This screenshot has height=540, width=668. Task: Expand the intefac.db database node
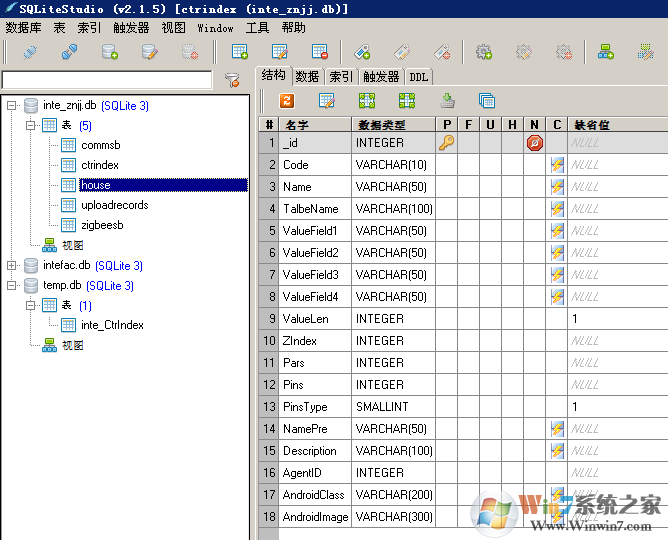[x=12, y=265]
